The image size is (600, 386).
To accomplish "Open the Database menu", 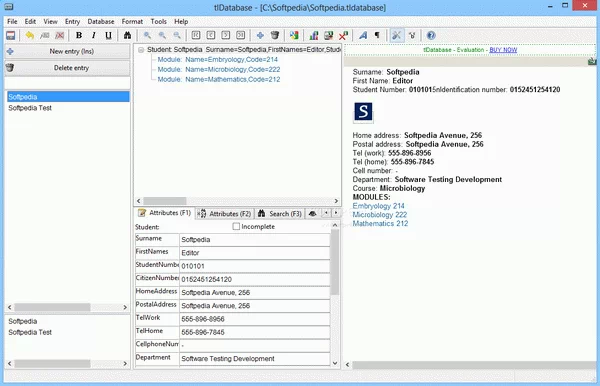I will click(x=101, y=21).
